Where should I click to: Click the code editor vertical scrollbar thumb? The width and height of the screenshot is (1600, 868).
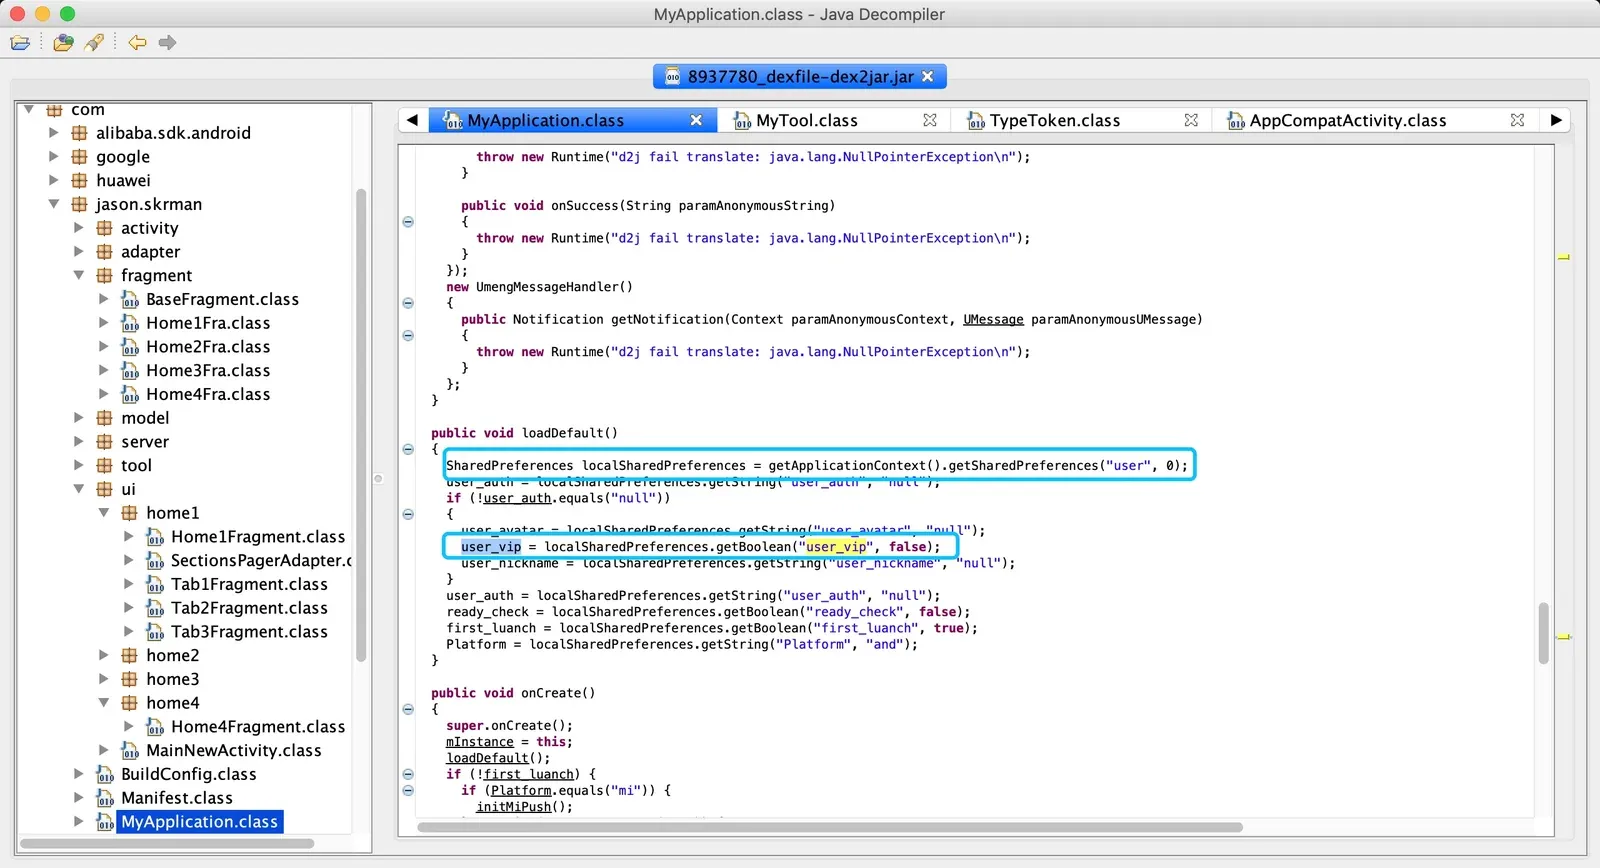(1543, 633)
